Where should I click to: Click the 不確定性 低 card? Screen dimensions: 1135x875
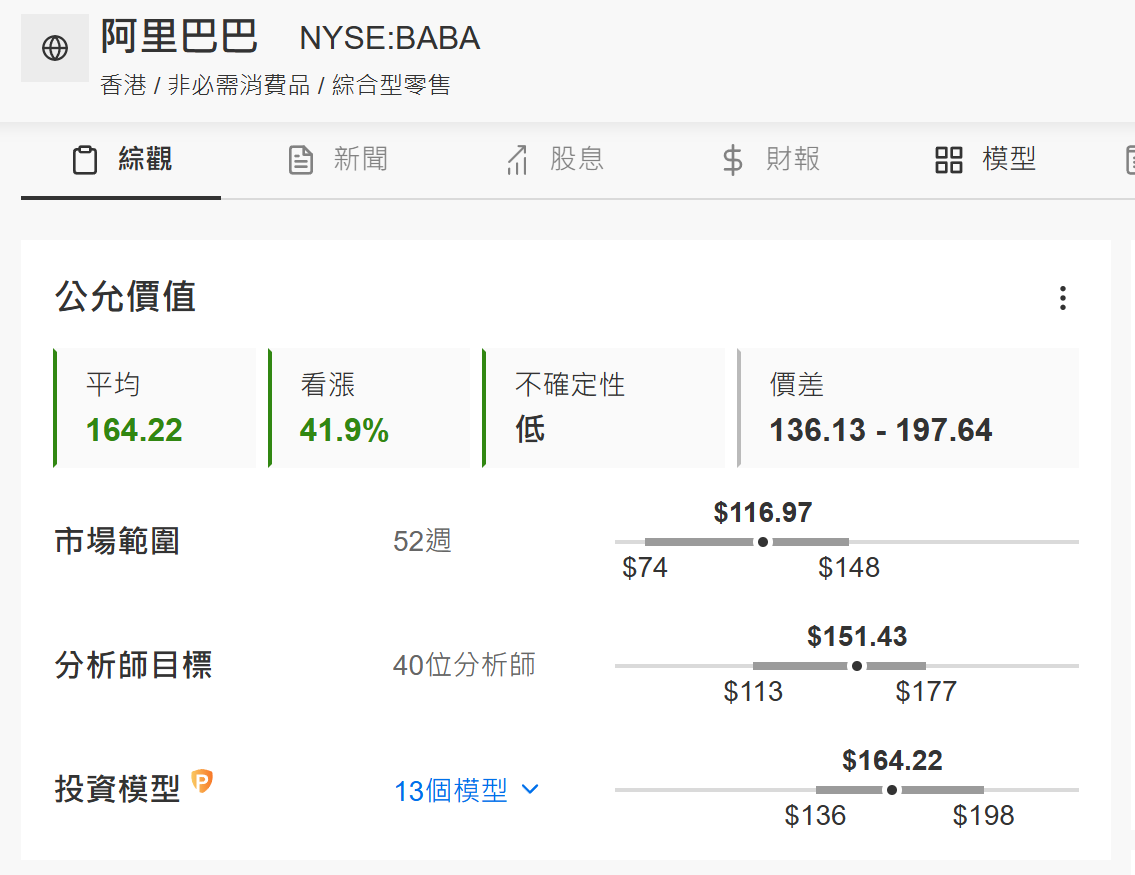pos(604,407)
